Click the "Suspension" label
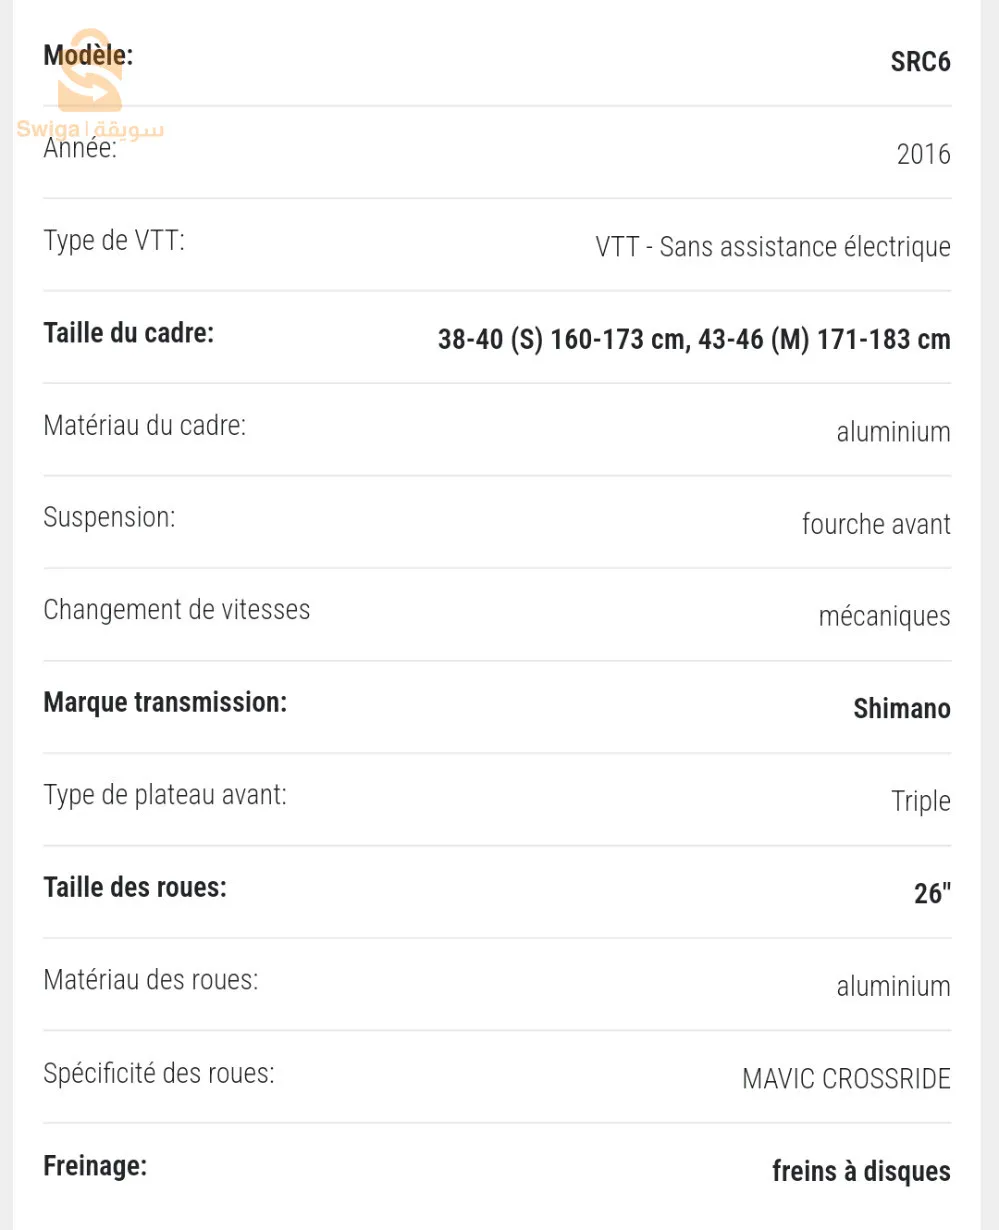 click(x=109, y=518)
